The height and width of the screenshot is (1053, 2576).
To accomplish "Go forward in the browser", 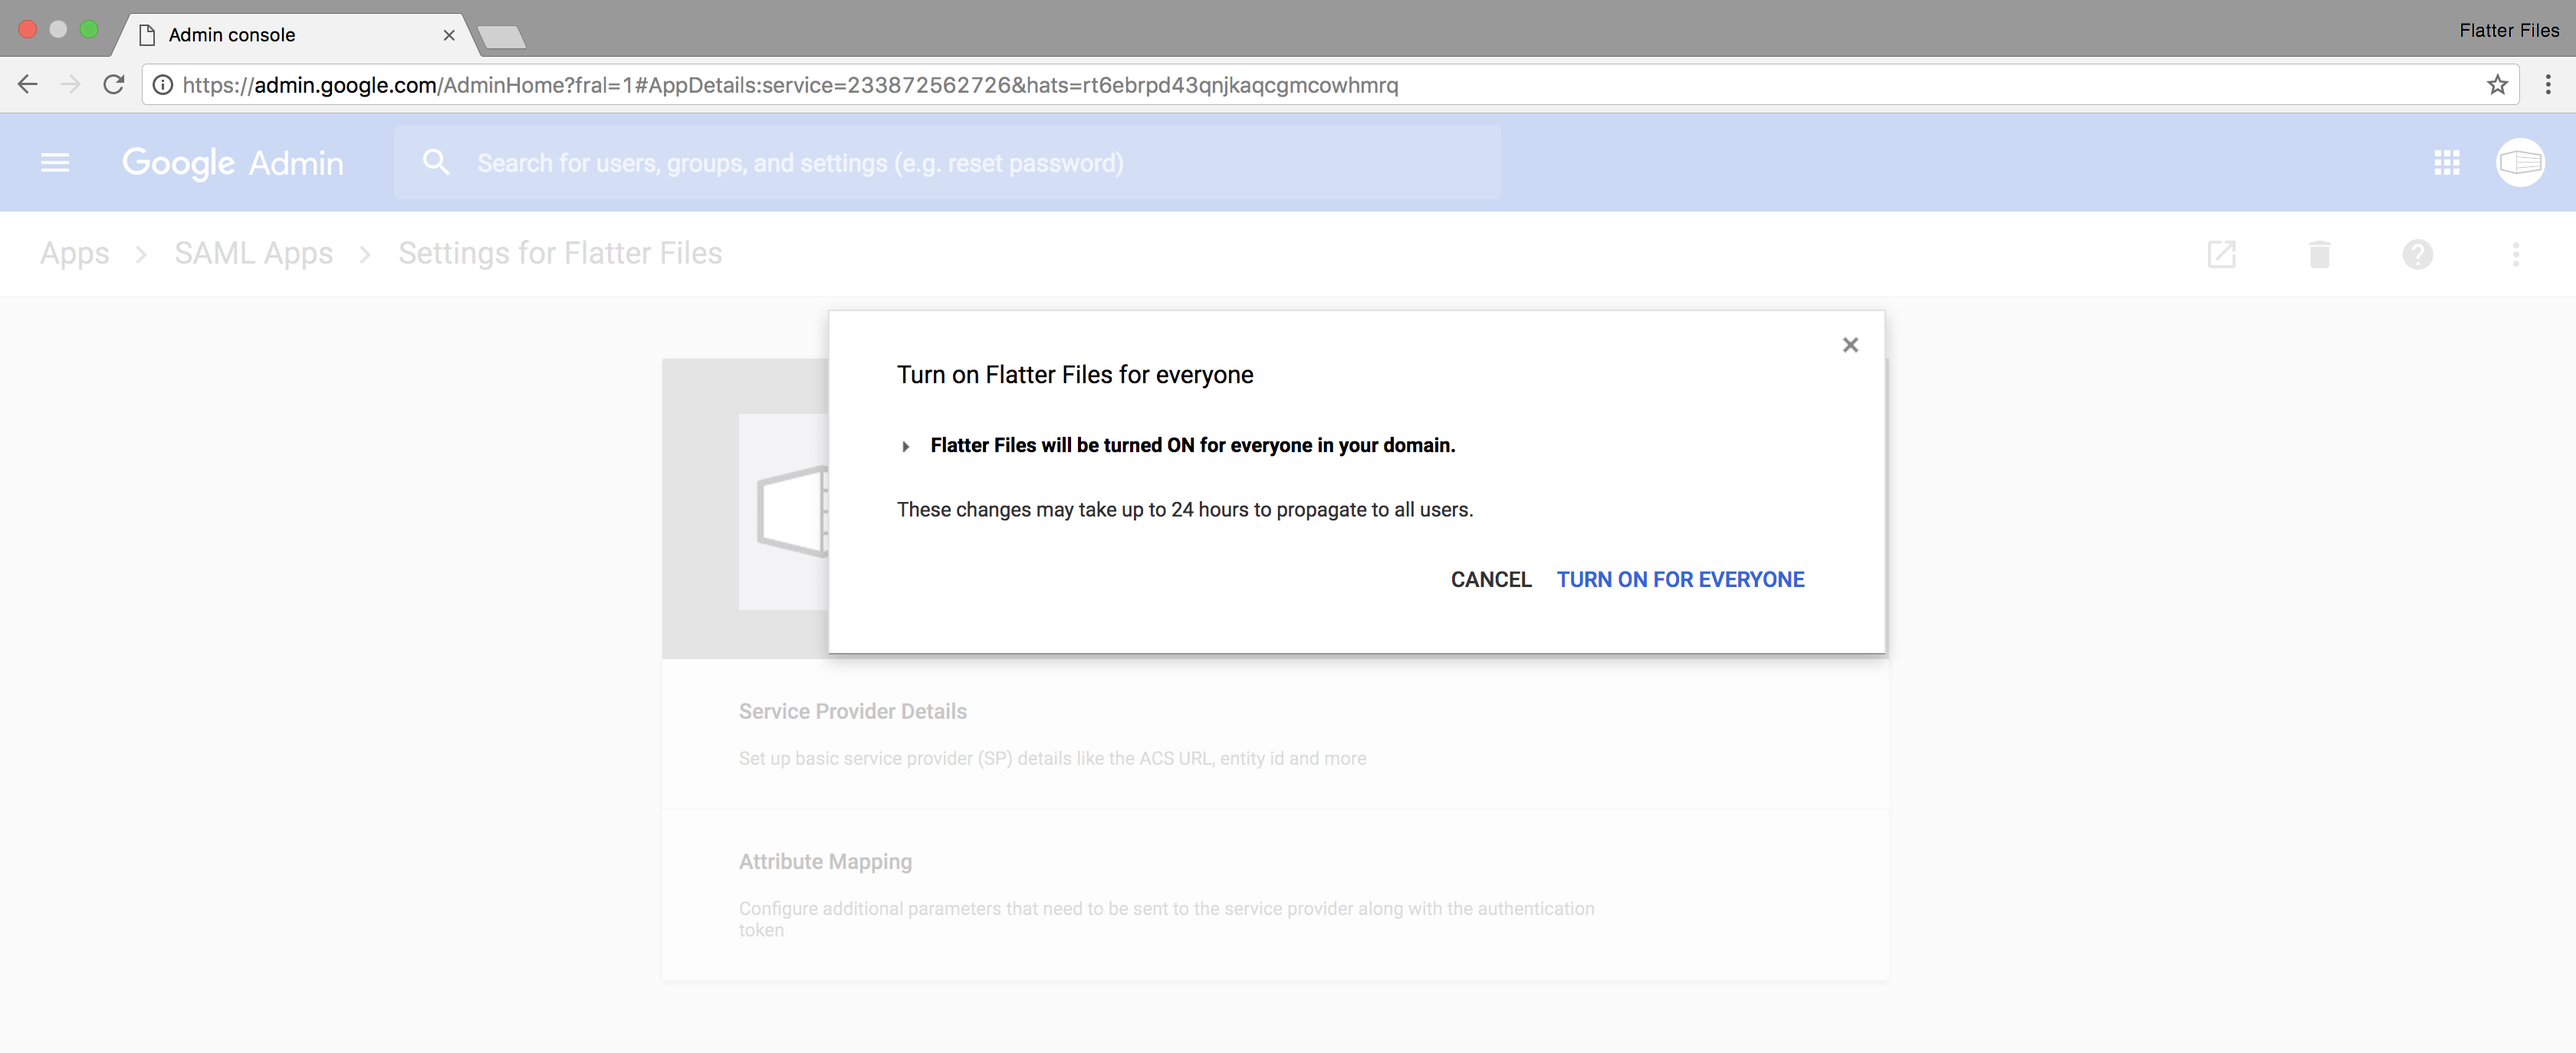I will (x=70, y=85).
